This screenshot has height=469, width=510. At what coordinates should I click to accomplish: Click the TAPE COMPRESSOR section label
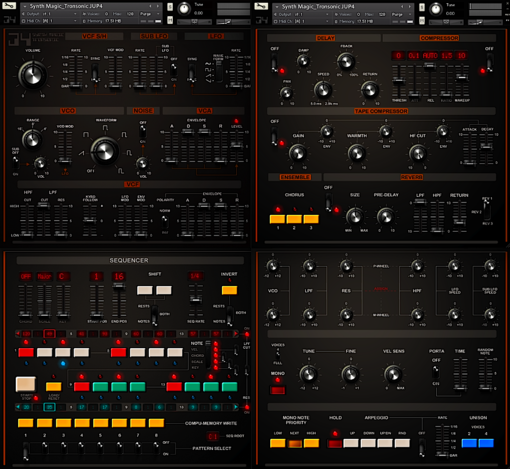pos(381,111)
